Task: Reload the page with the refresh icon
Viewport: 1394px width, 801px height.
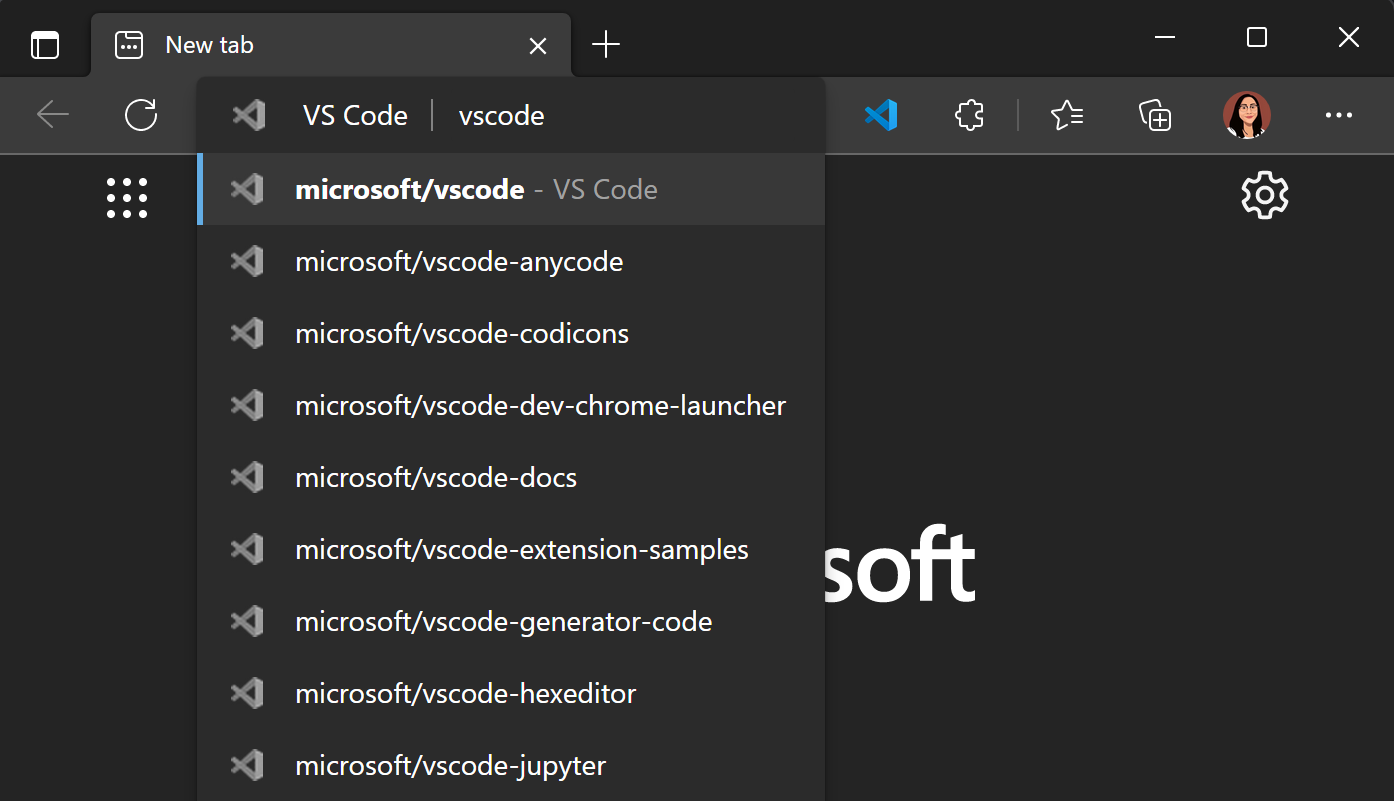Action: (x=140, y=115)
